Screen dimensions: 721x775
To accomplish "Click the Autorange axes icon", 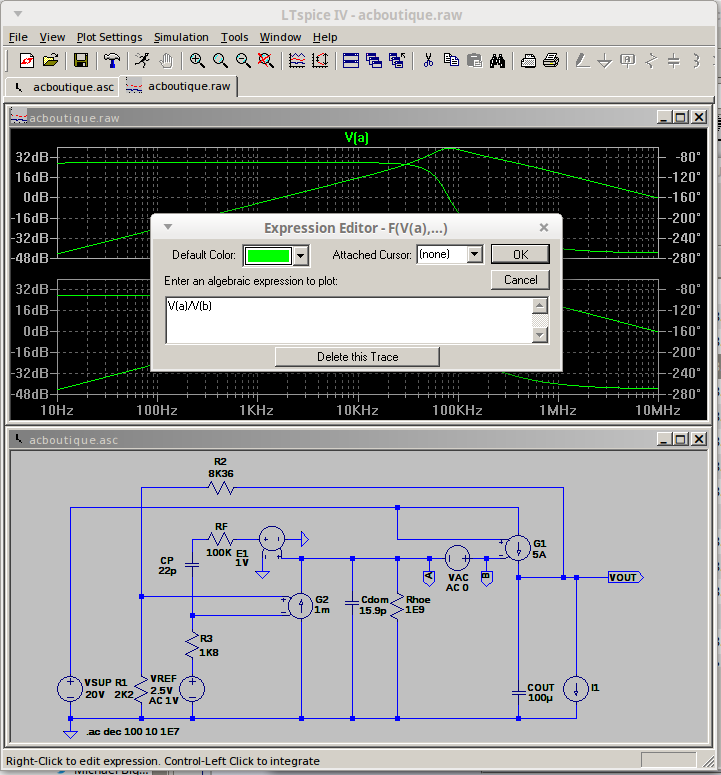I will (x=320, y=61).
